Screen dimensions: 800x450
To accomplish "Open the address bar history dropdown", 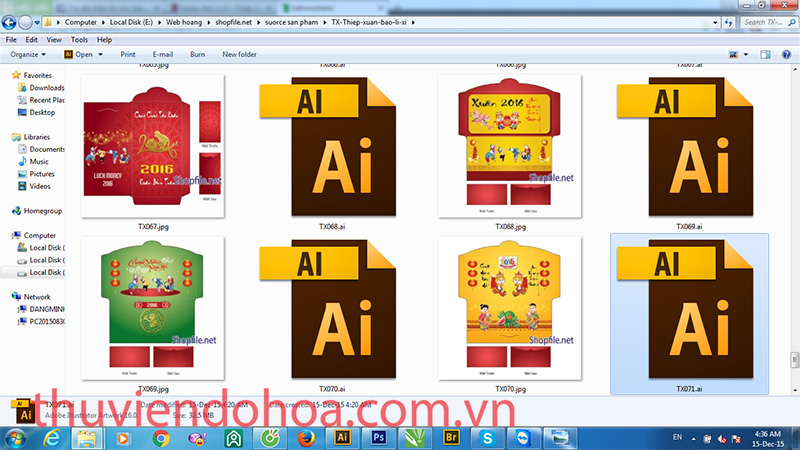I will [715, 22].
